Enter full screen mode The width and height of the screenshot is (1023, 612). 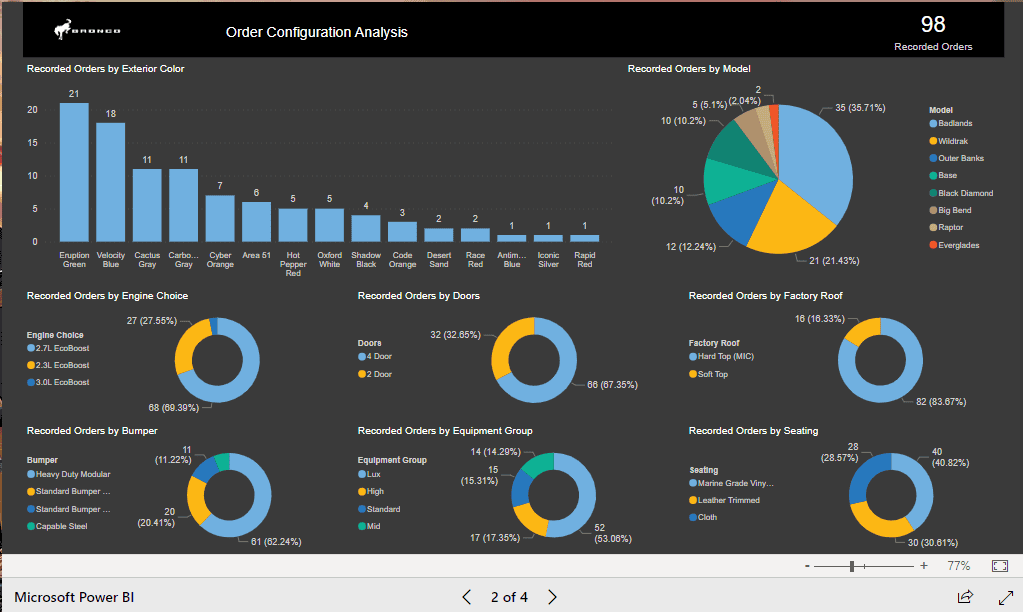coord(1006,596)
